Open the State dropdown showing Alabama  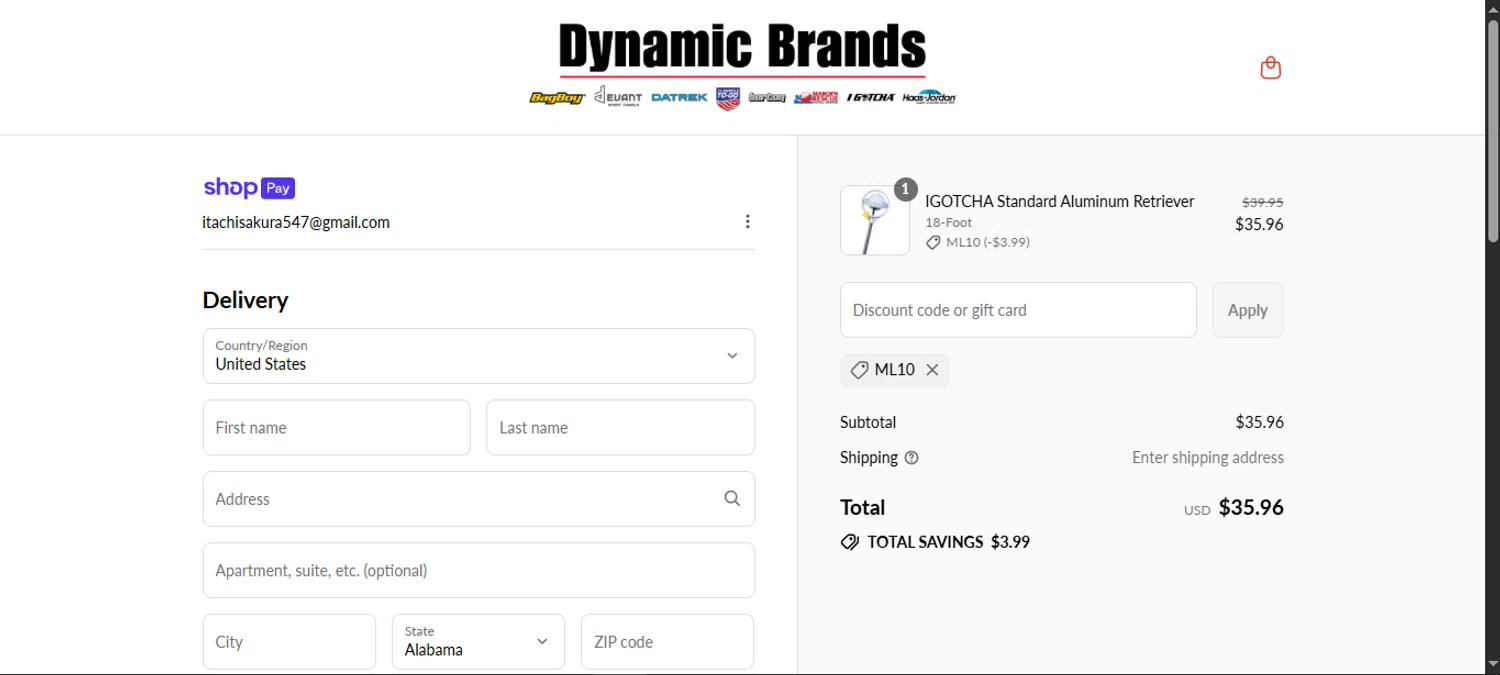coord(478,642)
